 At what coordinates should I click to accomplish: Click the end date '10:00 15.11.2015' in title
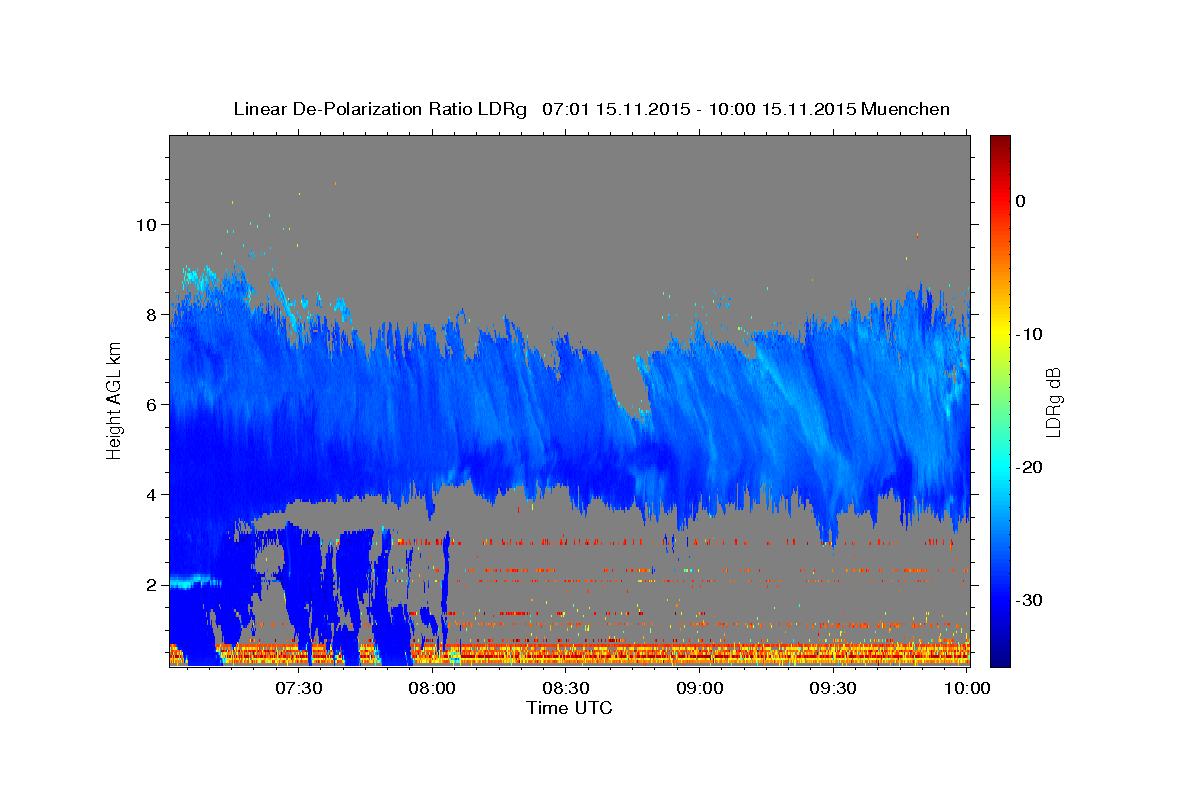click(x=781, y=109)
